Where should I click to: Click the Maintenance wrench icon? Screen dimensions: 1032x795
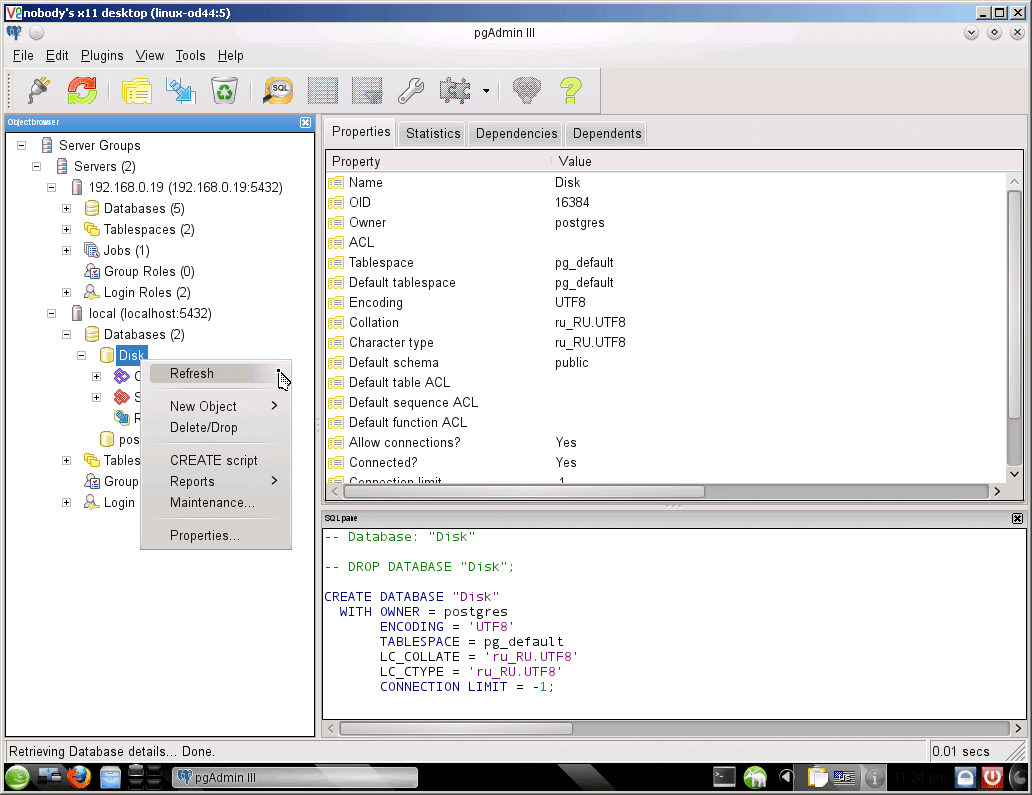(411, 91)
